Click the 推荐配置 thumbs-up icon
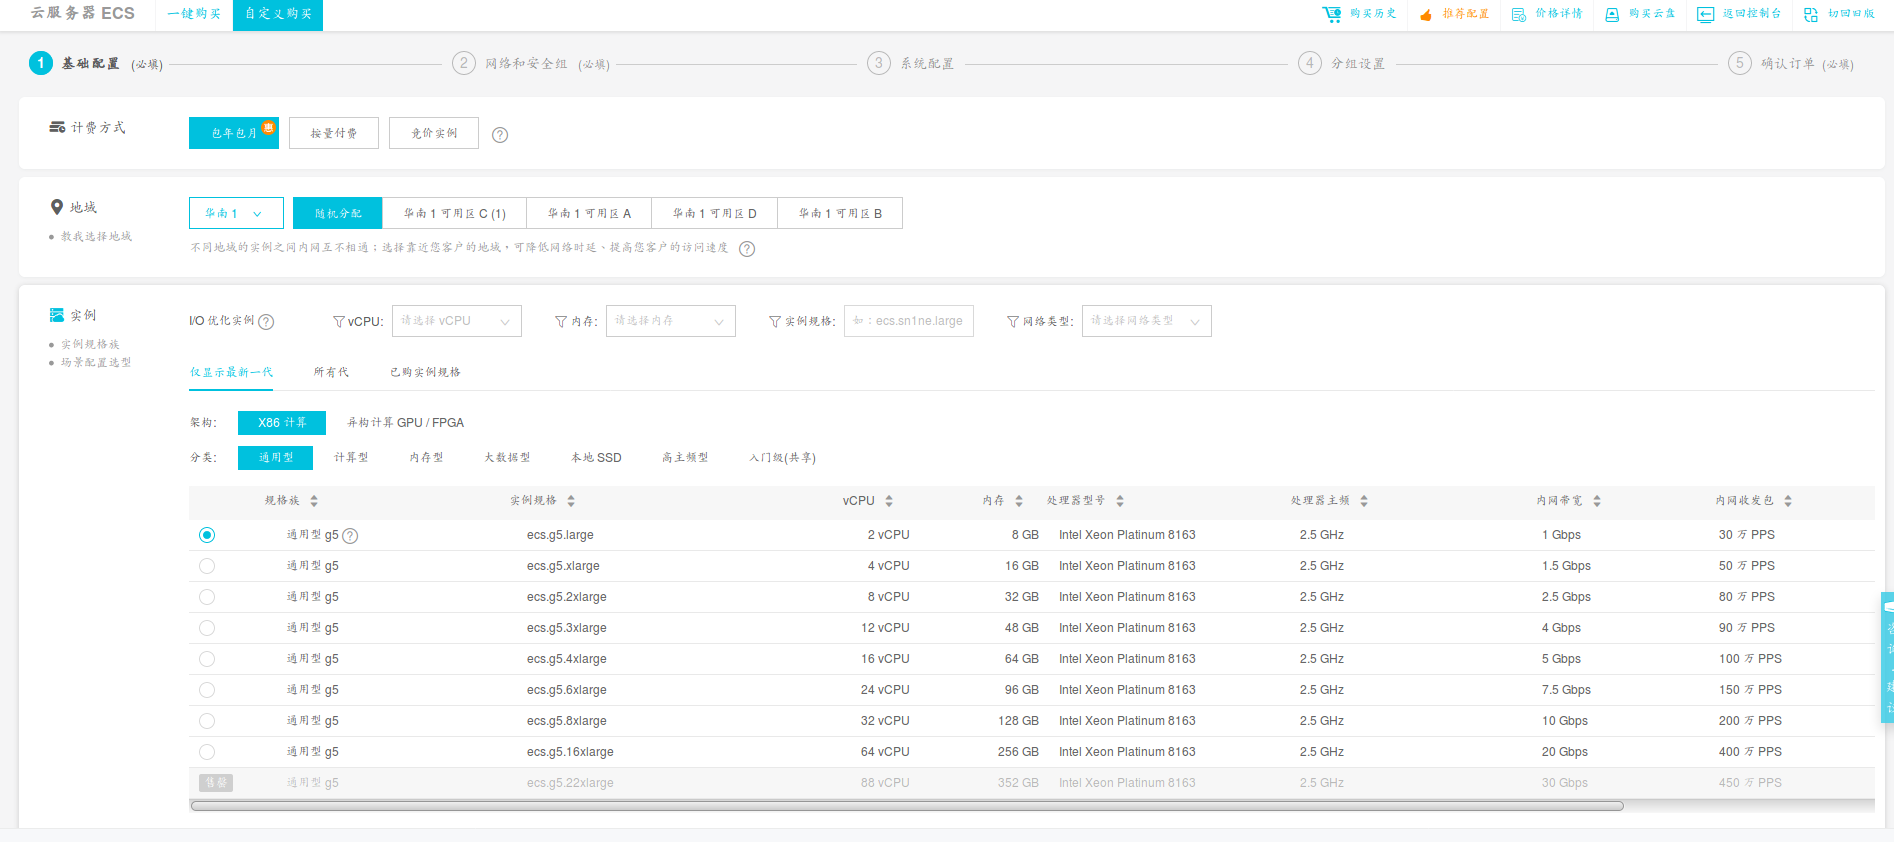The width and height of the screenshot is (1894, 842). coord(1425,14)
